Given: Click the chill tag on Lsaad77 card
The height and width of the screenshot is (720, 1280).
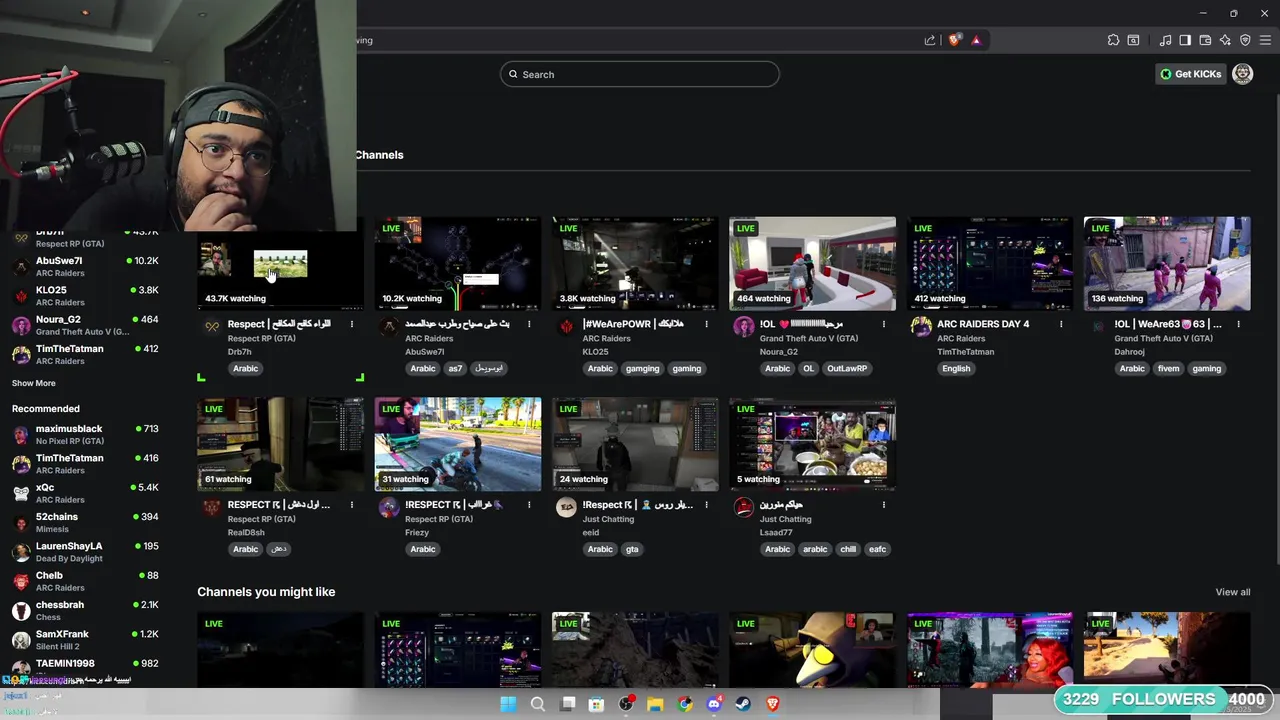Looking at the screenshot, I should coord(848,549).
